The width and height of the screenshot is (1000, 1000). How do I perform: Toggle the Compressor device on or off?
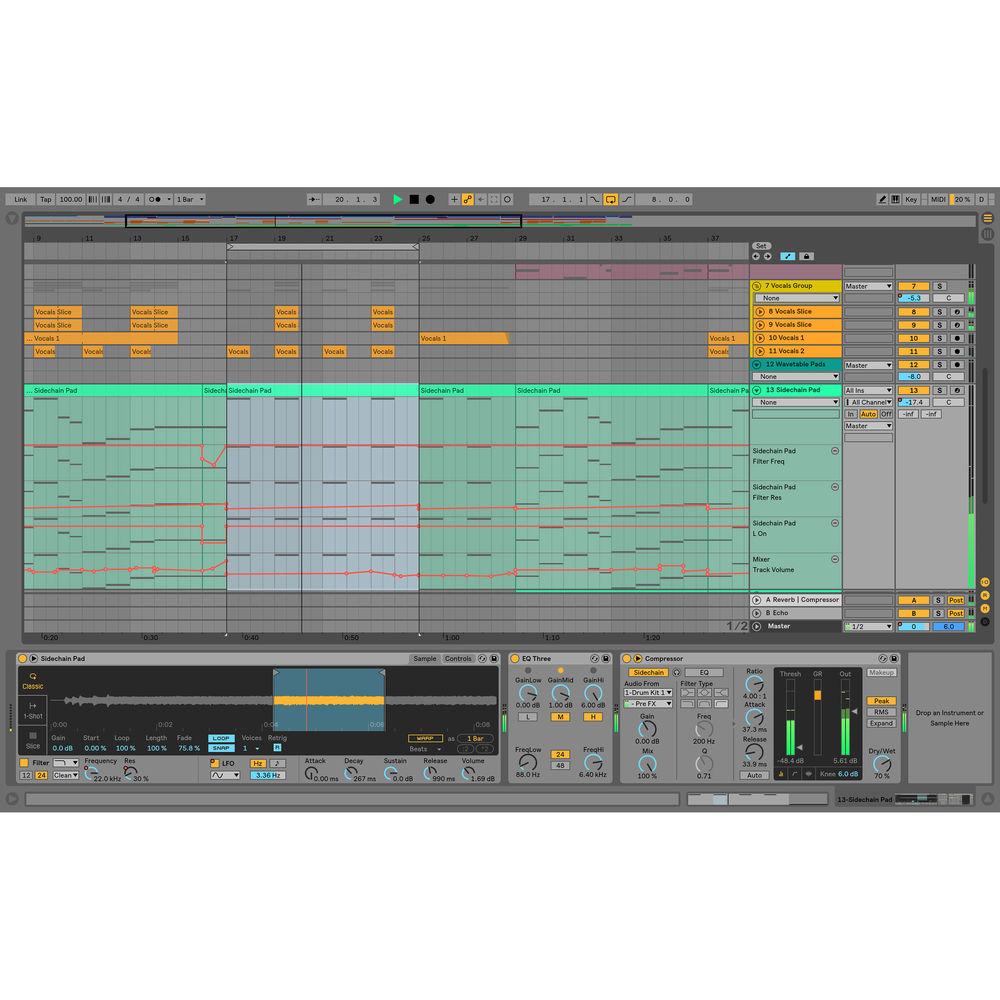coord(625,658)
